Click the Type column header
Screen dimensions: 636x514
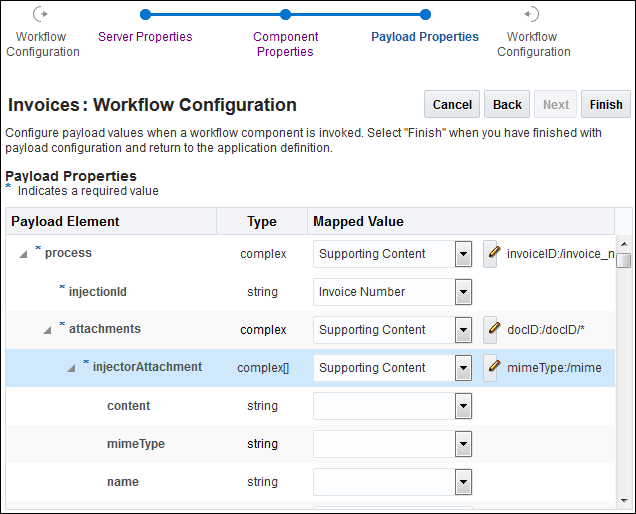(262, 222)
